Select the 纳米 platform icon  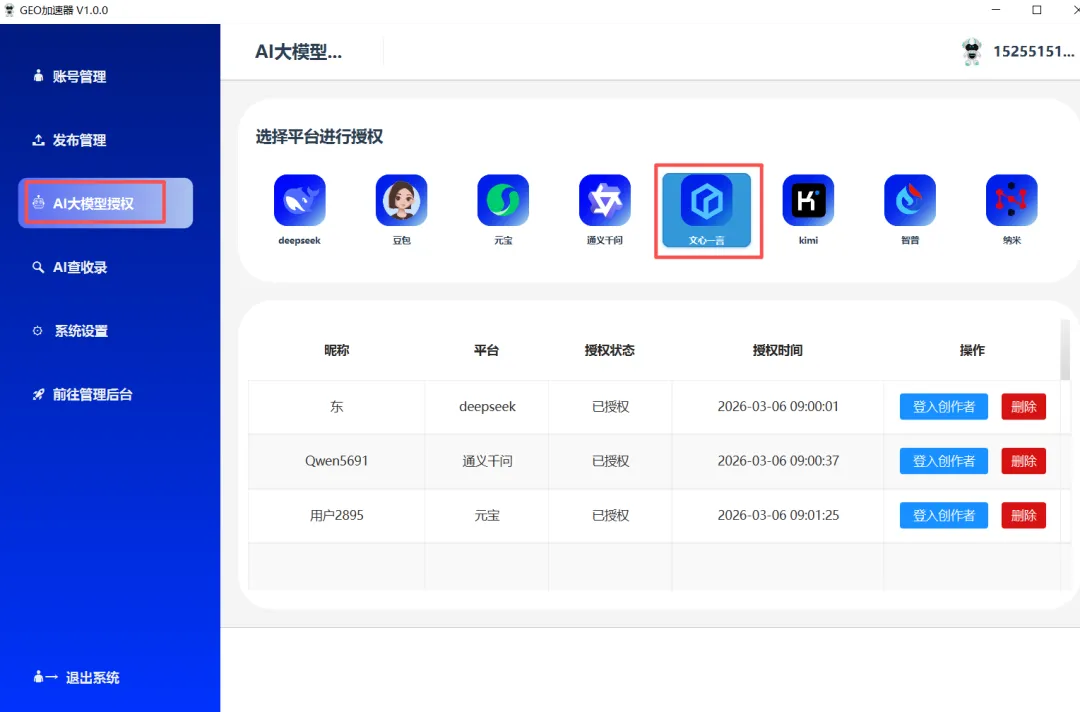point(1011,200)
